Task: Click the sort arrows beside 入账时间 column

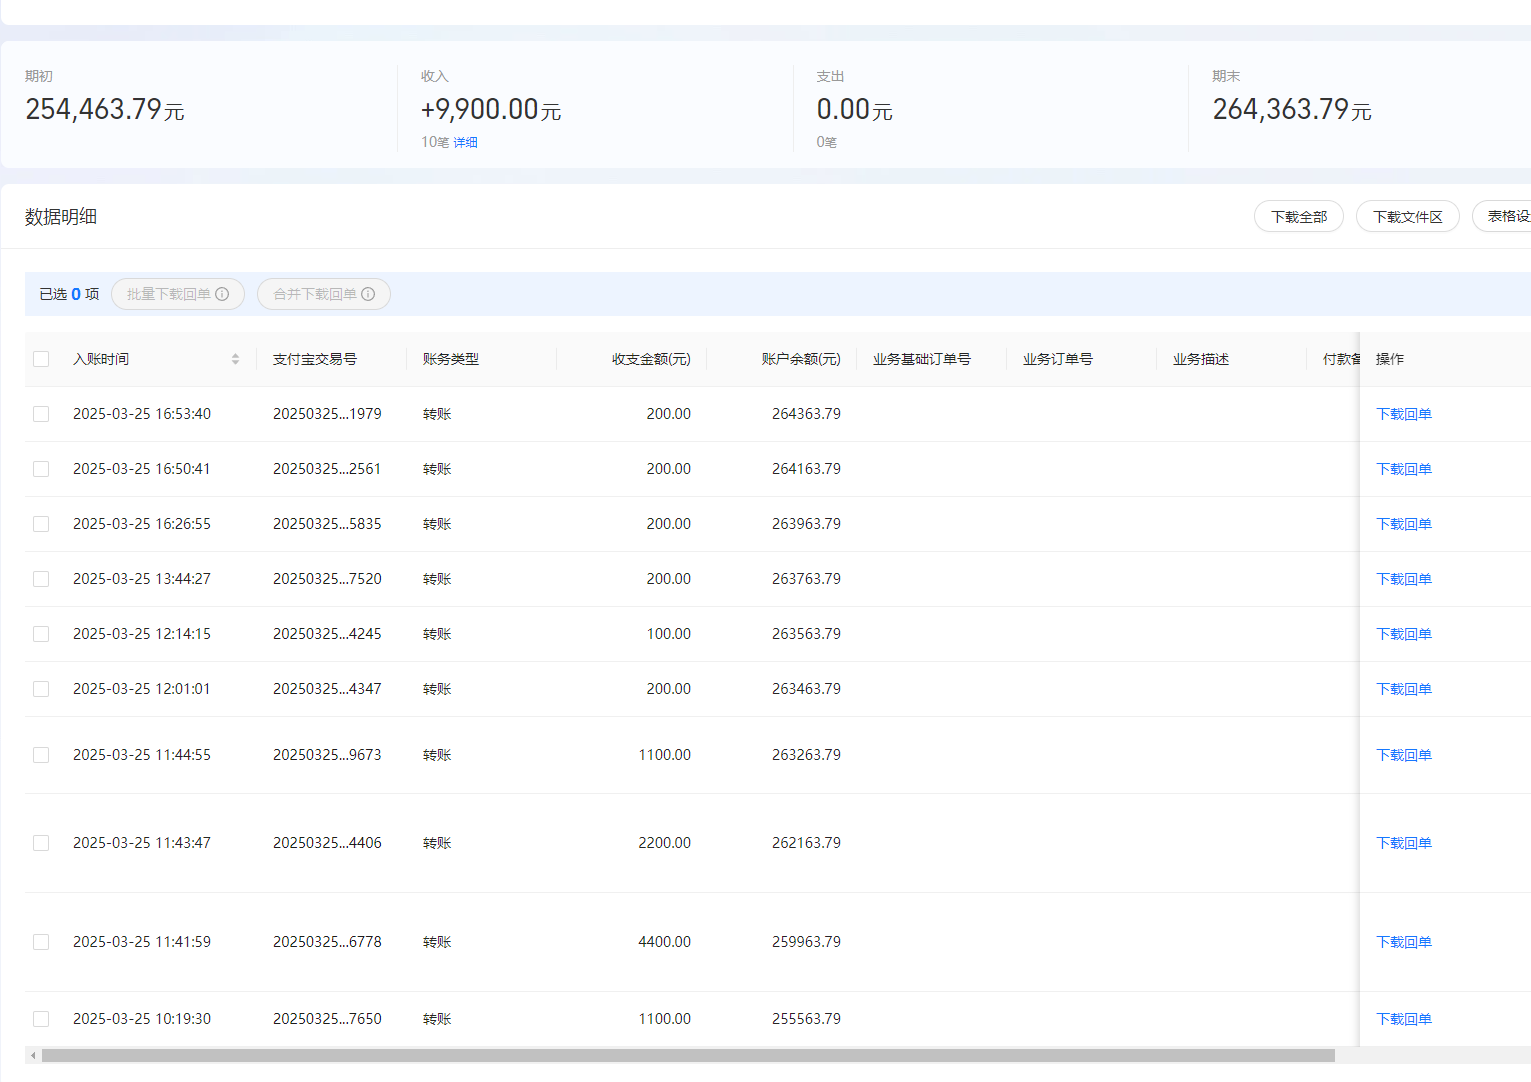Action: pyautogui.click(x=235, y=359)
